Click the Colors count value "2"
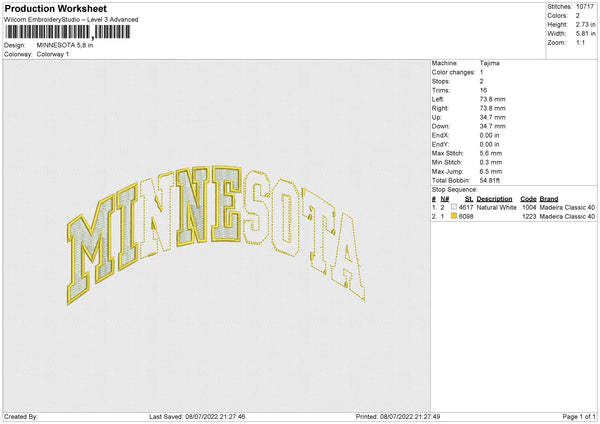 (x=578, y=16)
